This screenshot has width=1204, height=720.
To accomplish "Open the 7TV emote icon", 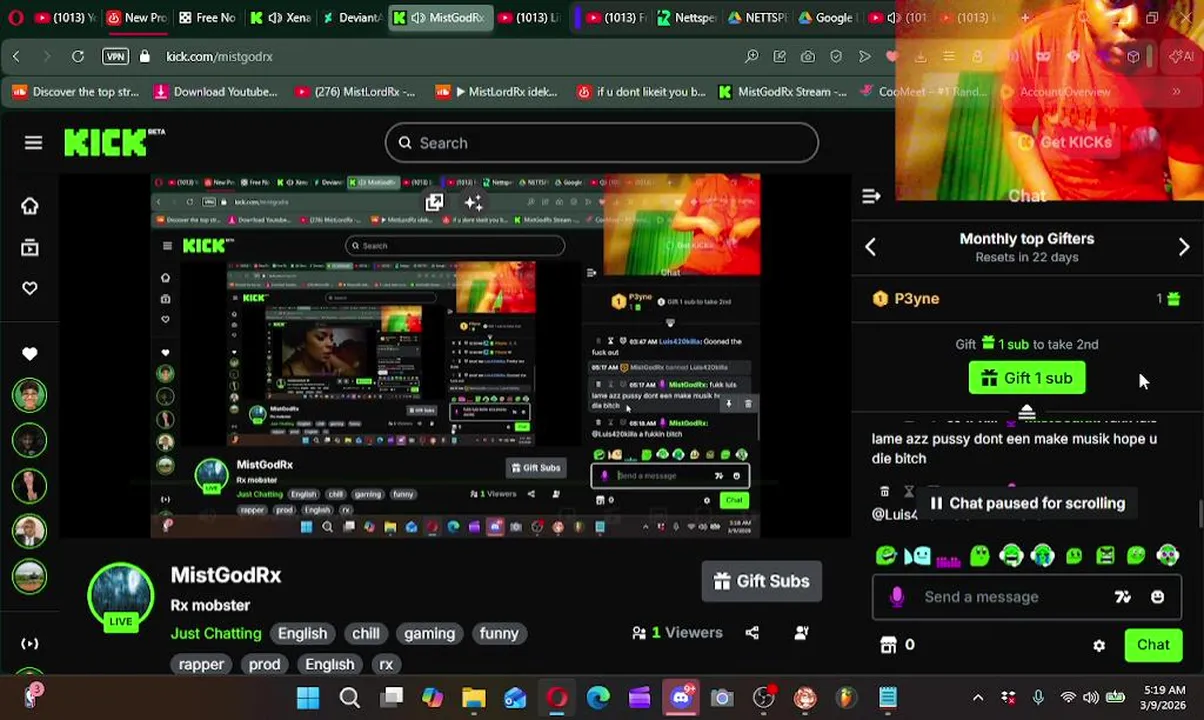I will coord(1123,597).
